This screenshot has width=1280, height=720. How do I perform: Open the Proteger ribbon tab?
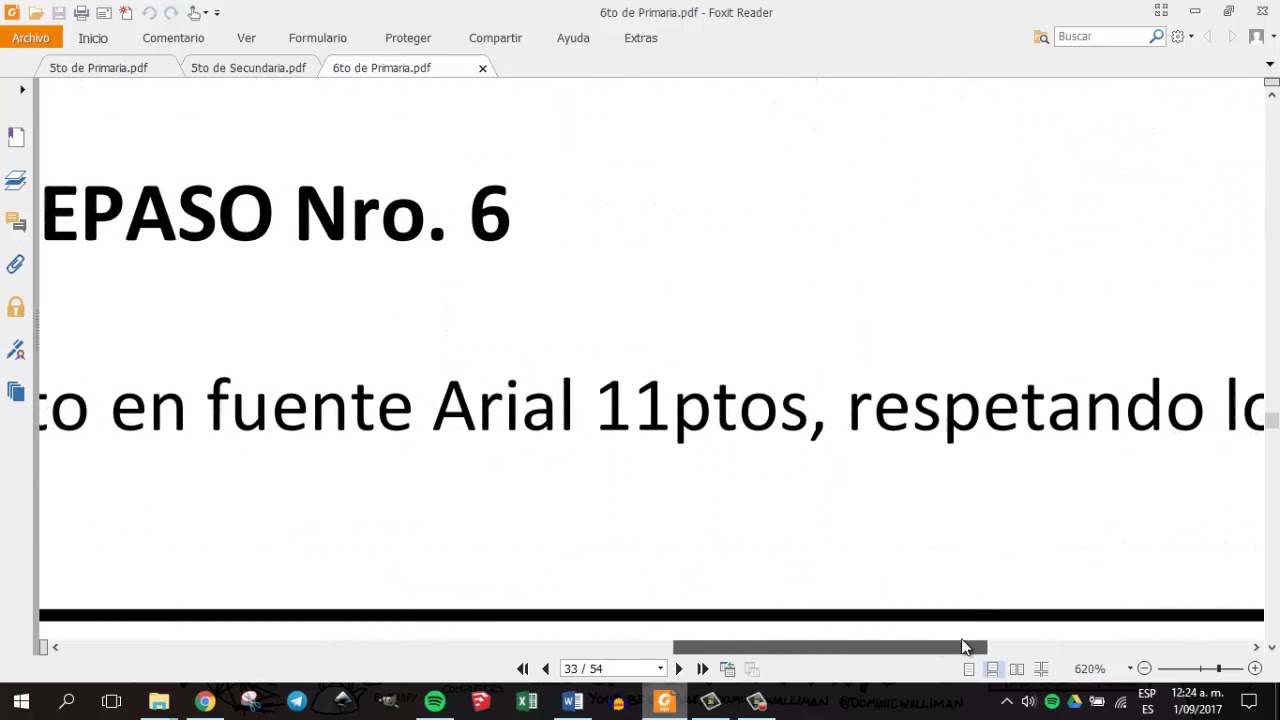tap(408, 38)
